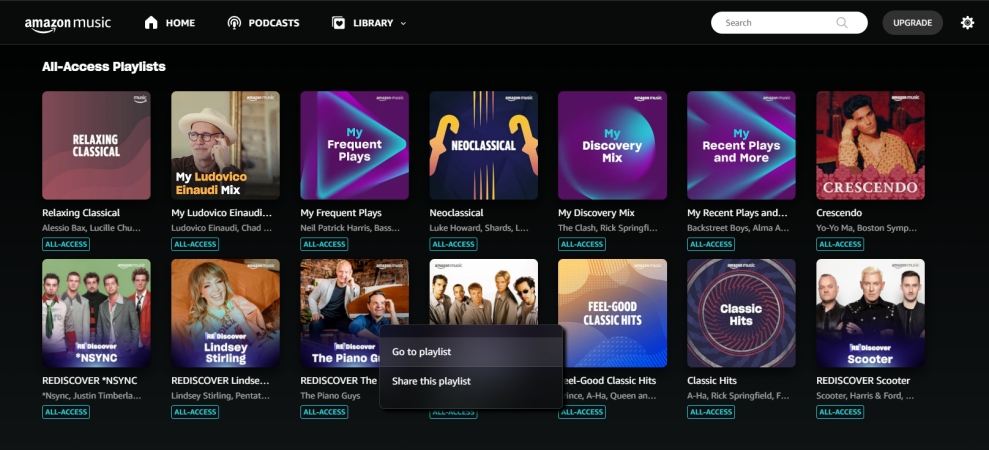Open Classic Hits cover art

point(741,313)
